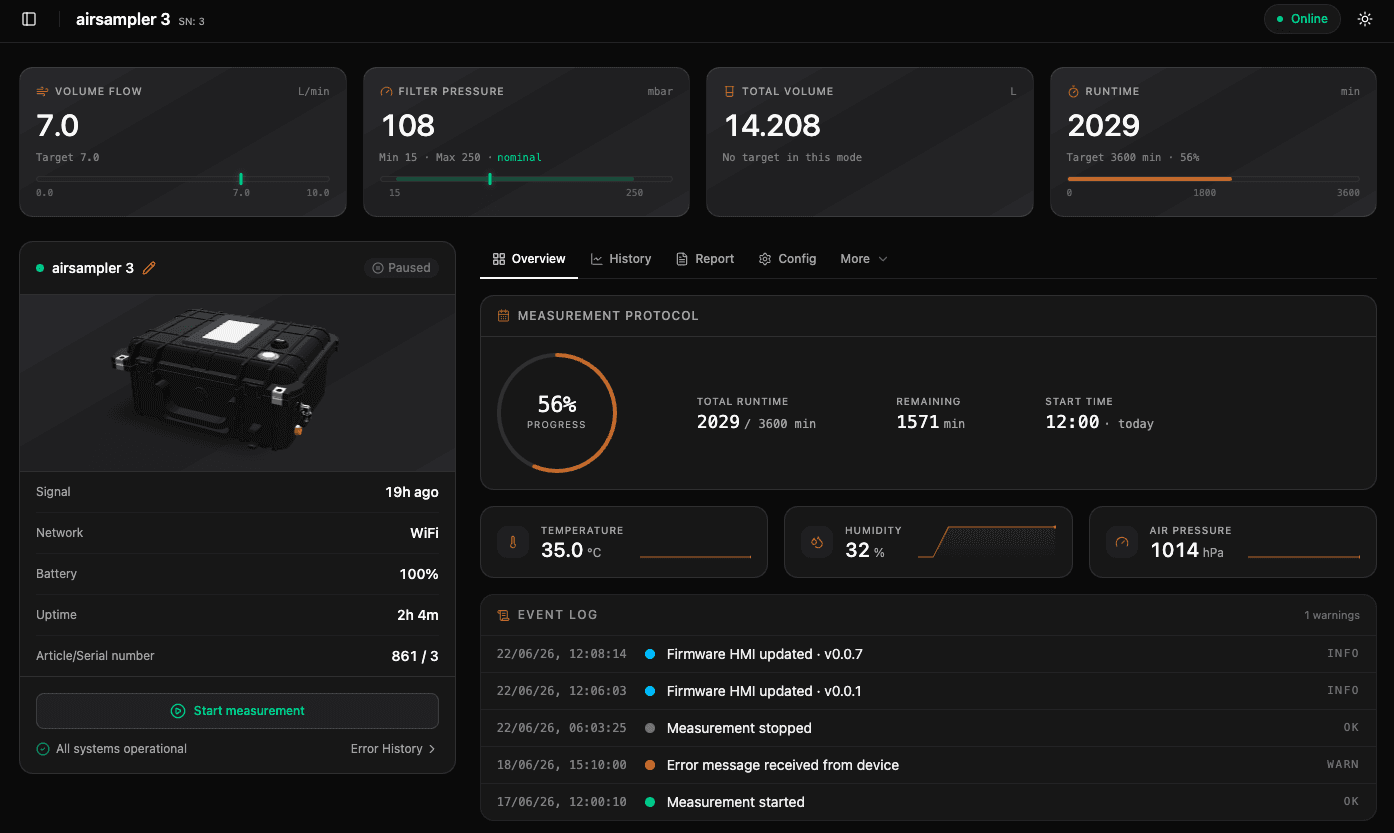This screenshot has height=833, width=1394.
Task: Click the air pressure 1014 hPa value
Action: tap(1187, 551)
